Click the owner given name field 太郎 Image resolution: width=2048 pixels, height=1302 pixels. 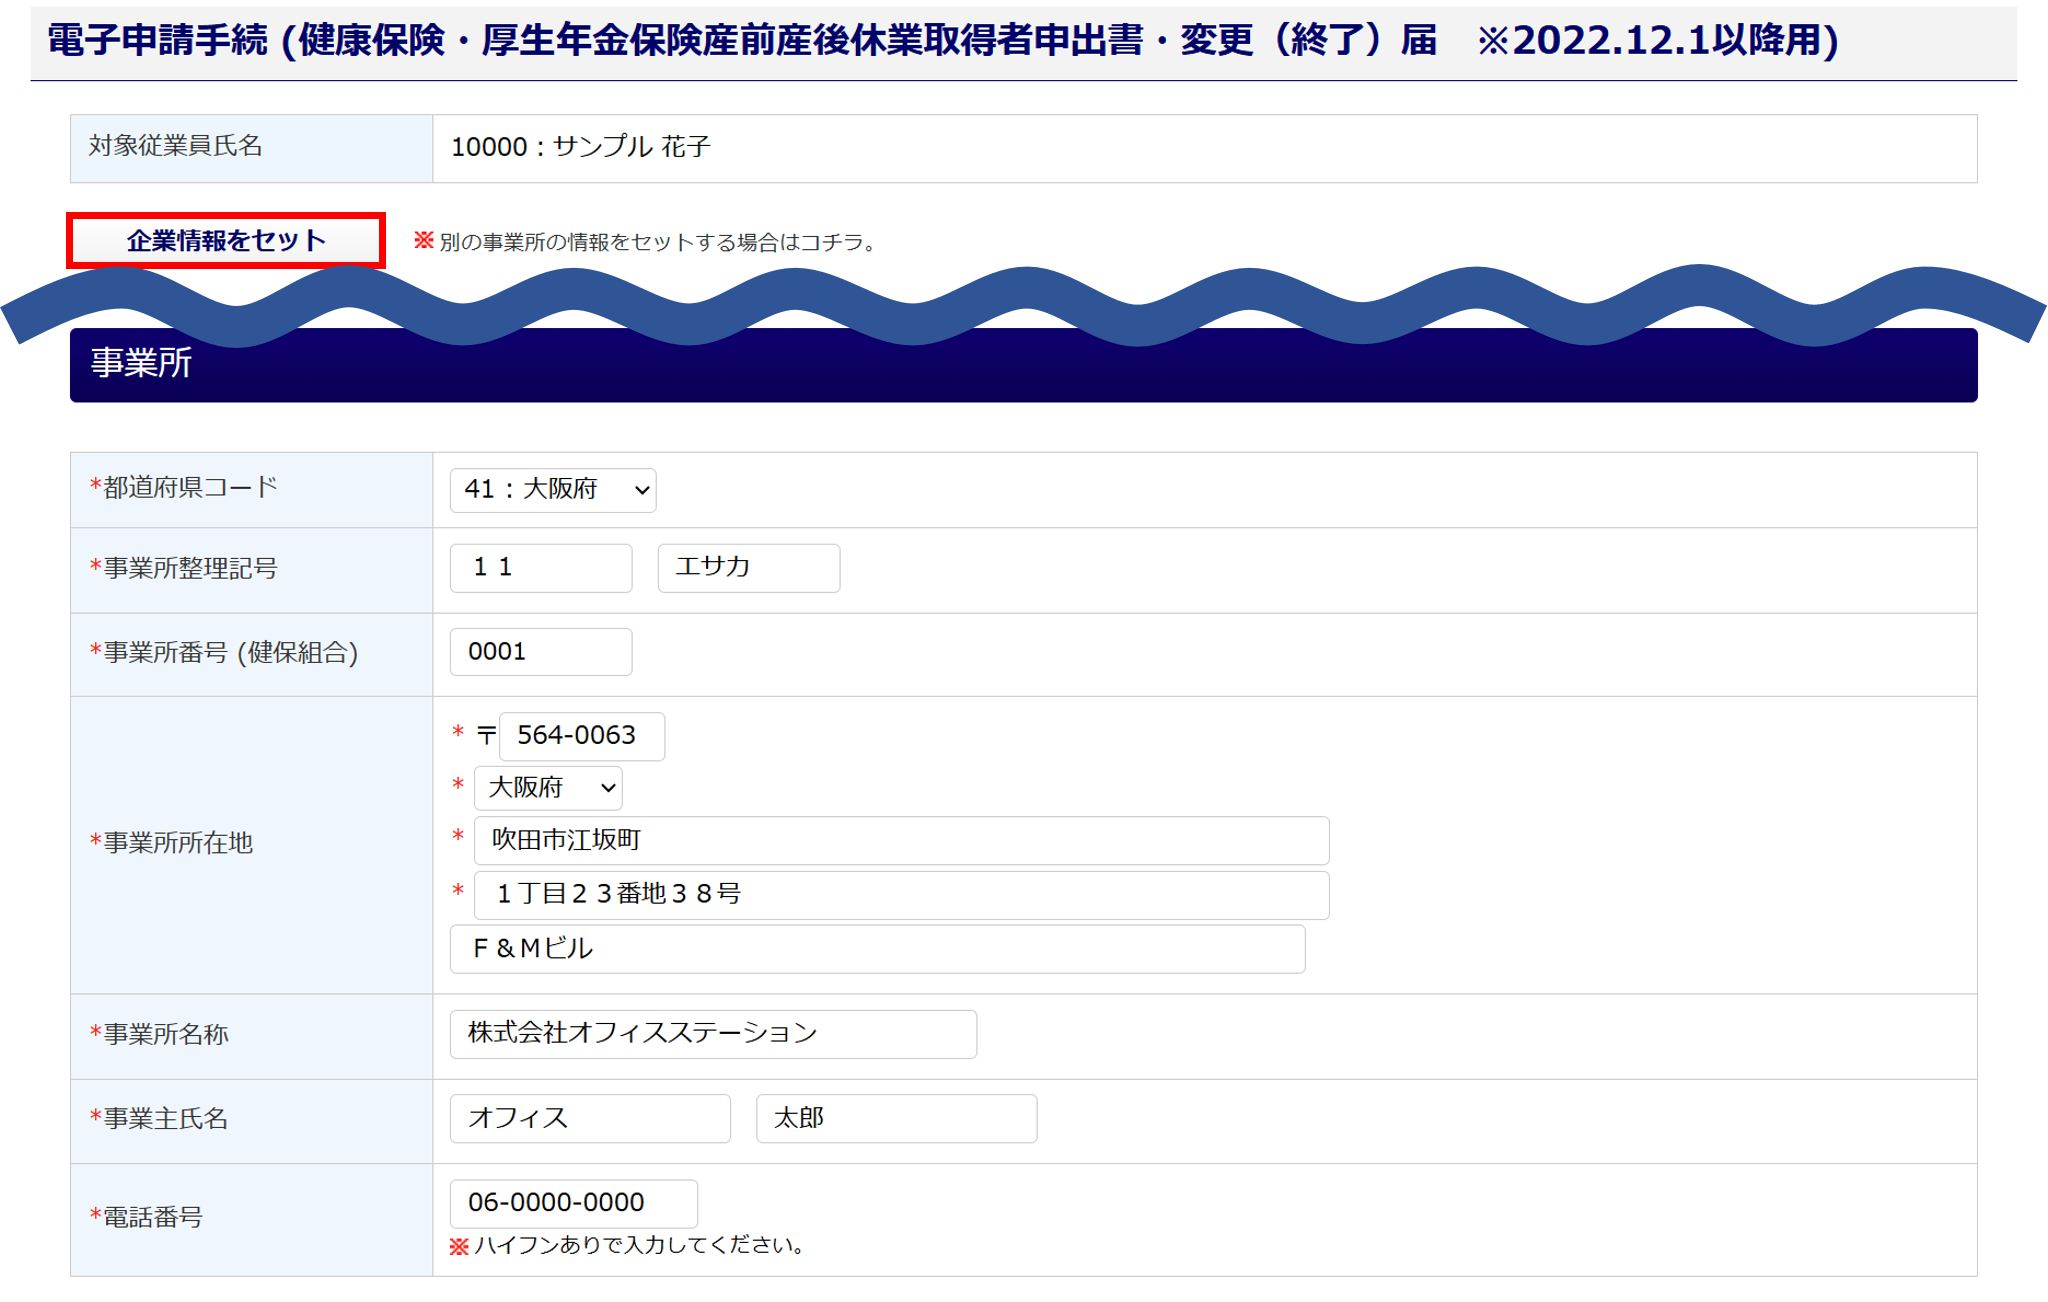(895, 1118)
